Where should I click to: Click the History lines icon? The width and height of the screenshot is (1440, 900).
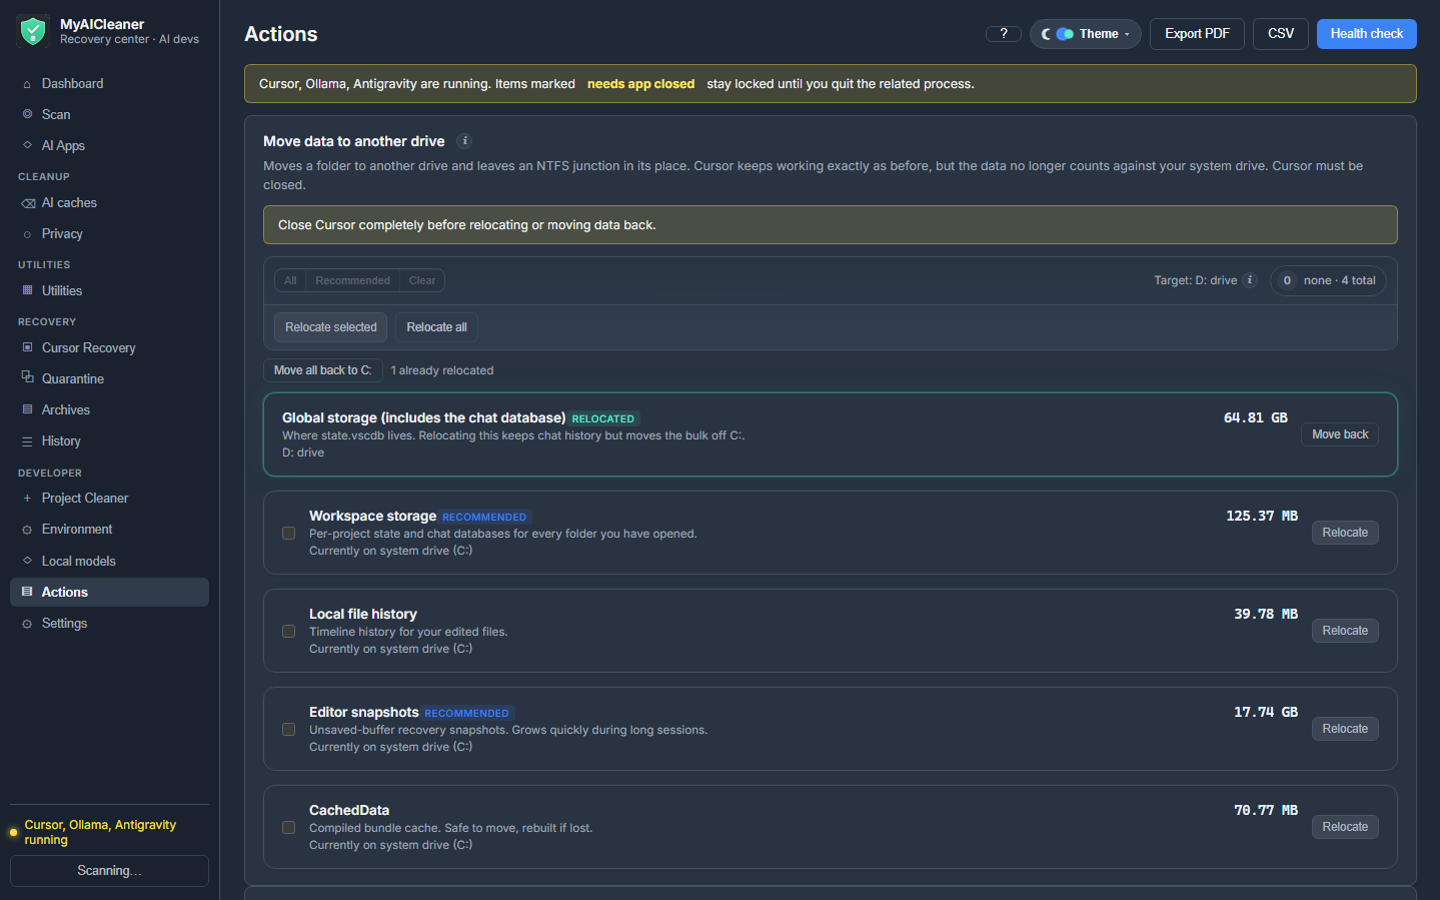coord(27,441)
